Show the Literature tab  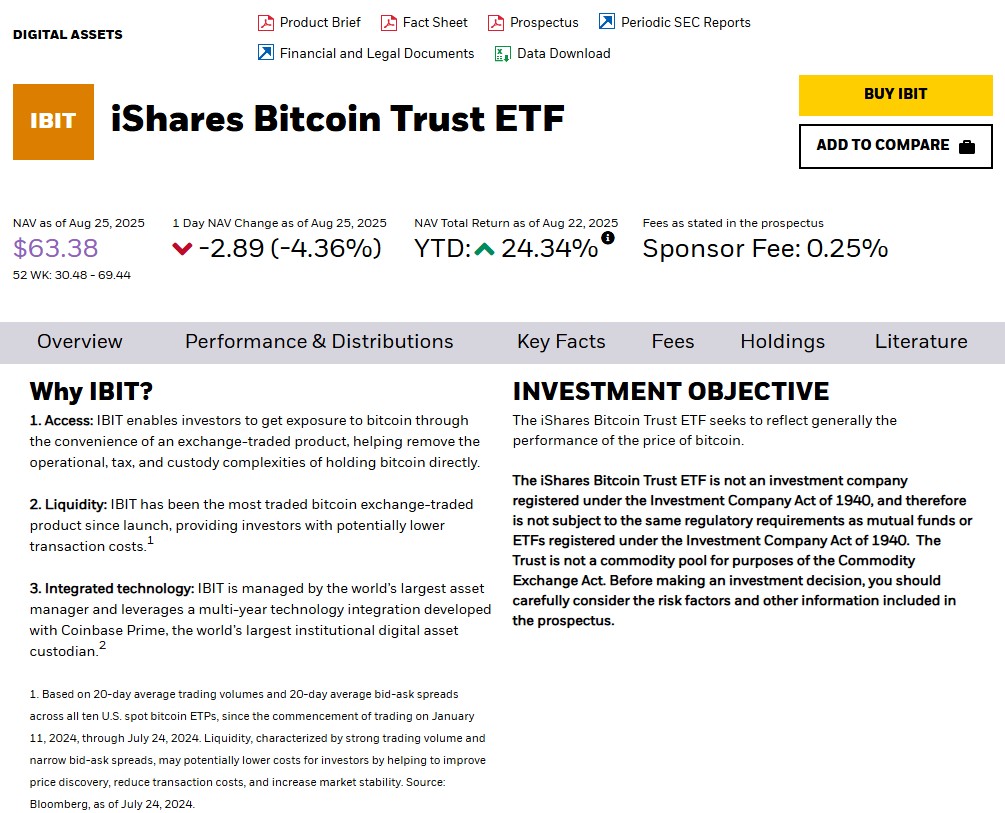[x=921, y=342]
